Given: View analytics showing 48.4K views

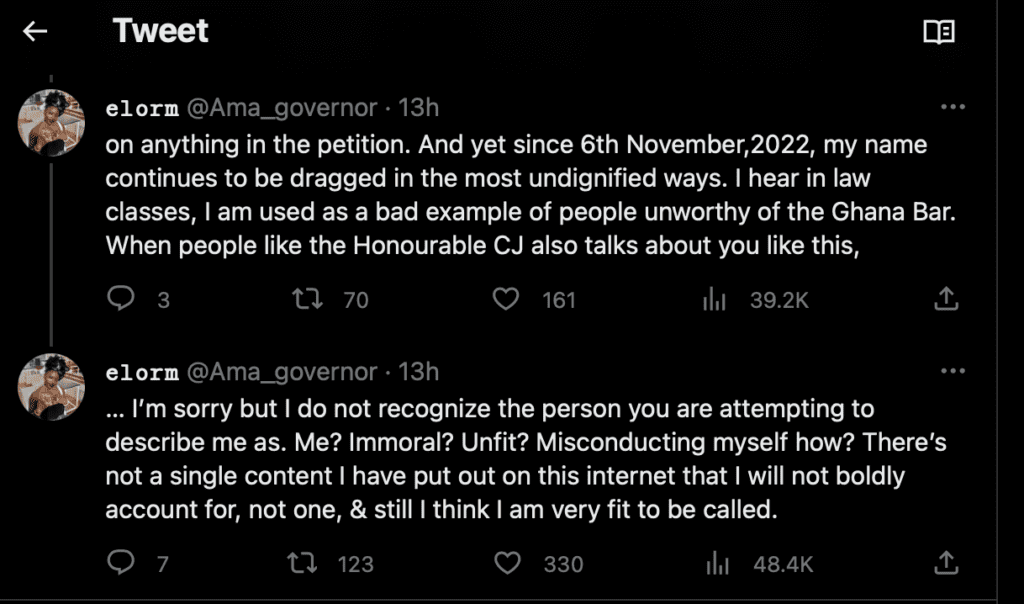Looking at the screenshot, I should tap(716, 563).
